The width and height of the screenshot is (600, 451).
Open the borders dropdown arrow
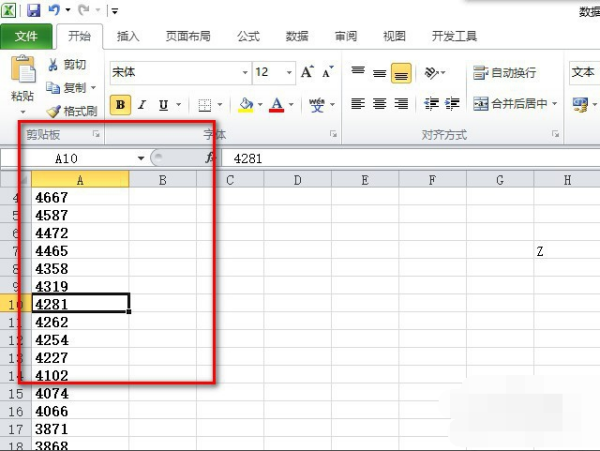click(220, 104)
